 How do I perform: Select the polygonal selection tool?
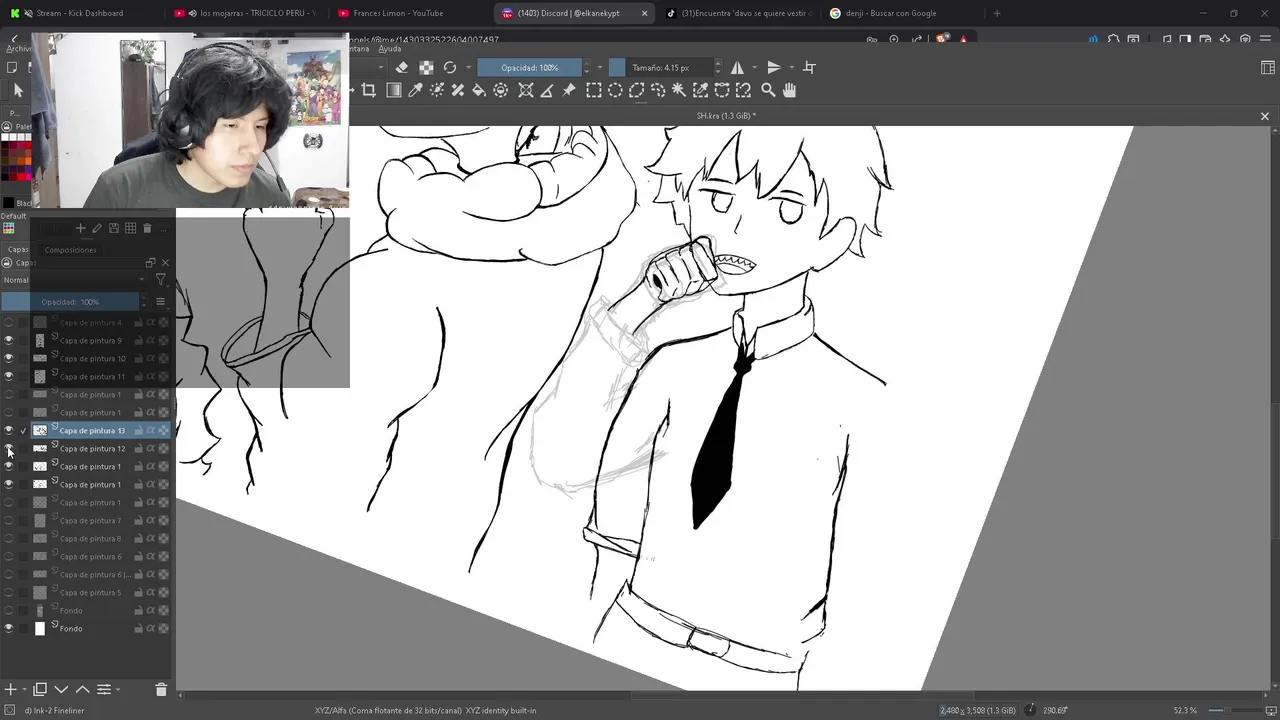click(x=636, y=90)
